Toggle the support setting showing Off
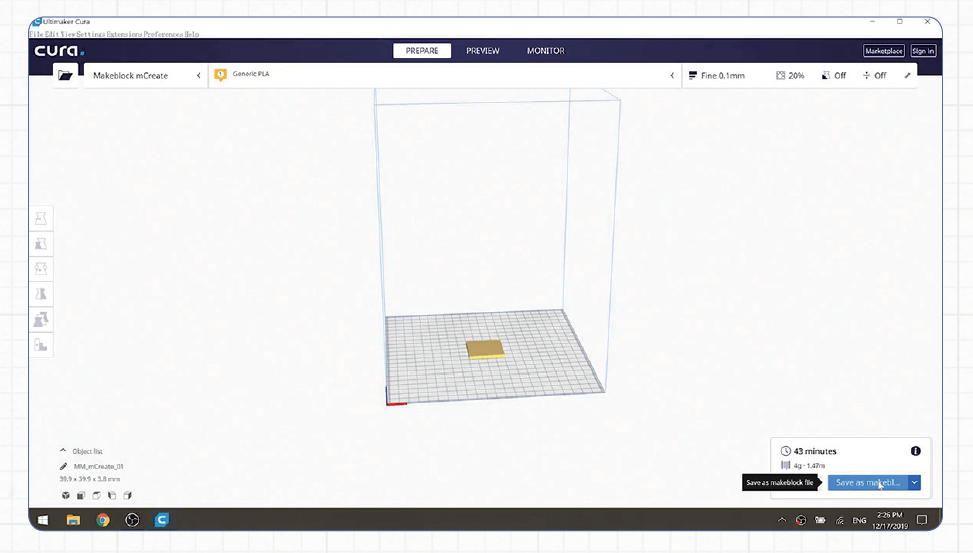The width and height of the screenshot is (973, 553). pyautogui.click(x=832, y=75)
